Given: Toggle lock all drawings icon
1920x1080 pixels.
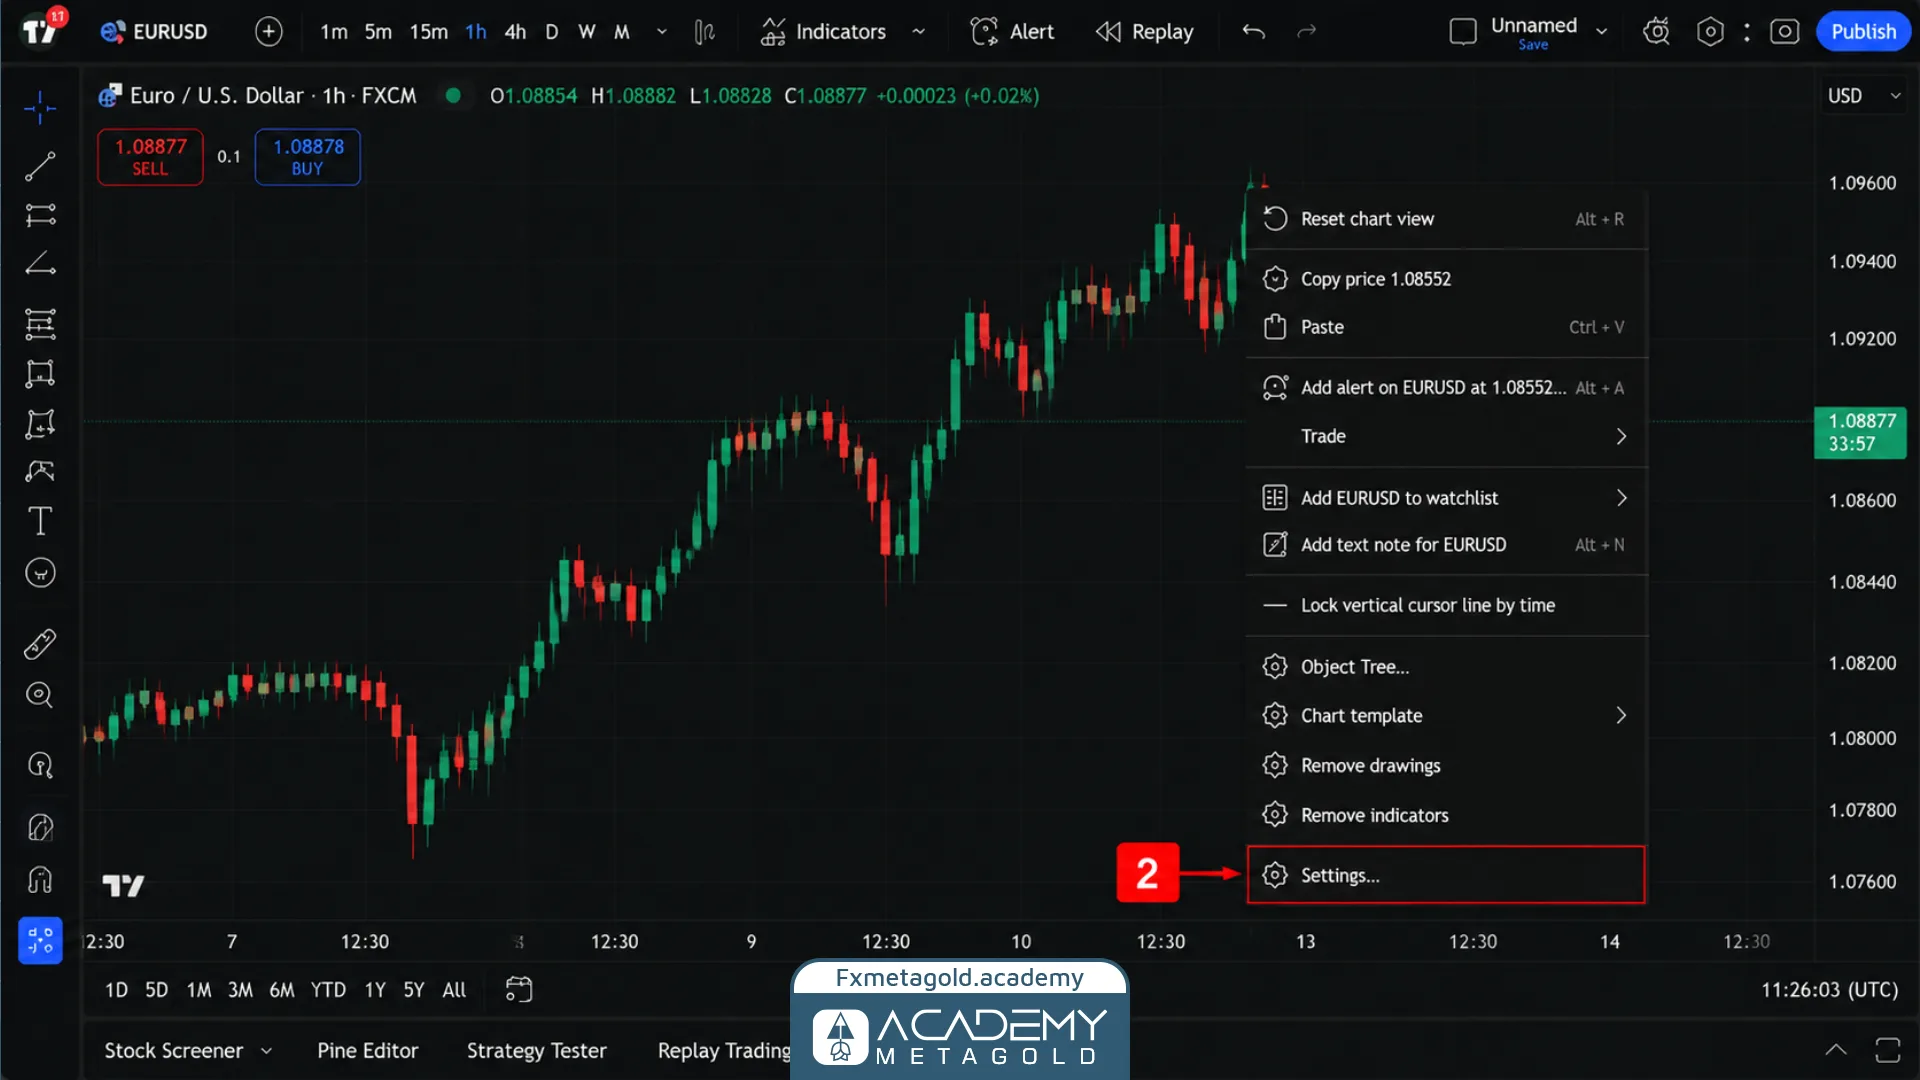Looking at the screenshot, I should coord(40,828).
